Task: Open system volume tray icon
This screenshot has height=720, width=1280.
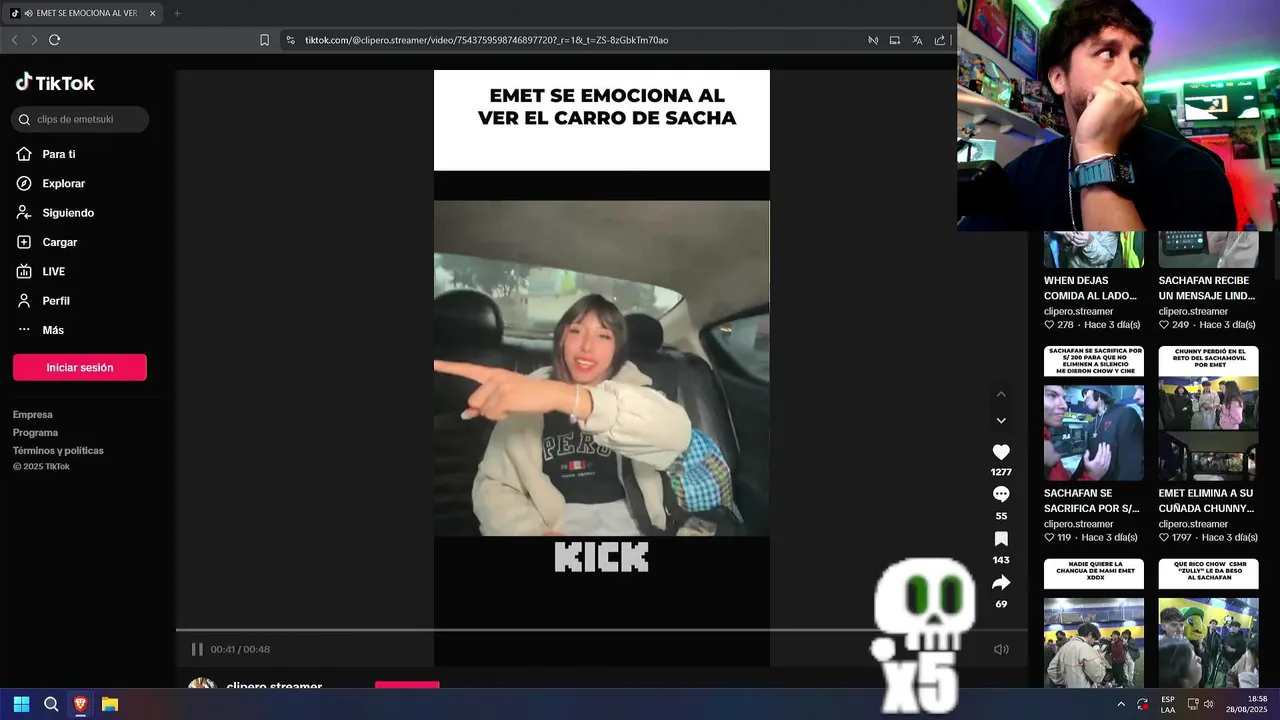Action: 1208,704
